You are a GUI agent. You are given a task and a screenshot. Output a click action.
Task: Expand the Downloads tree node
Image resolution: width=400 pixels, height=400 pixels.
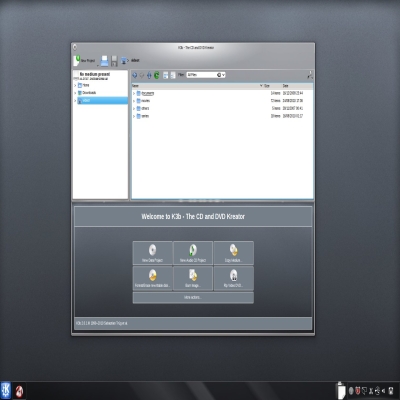click(75, 93)
